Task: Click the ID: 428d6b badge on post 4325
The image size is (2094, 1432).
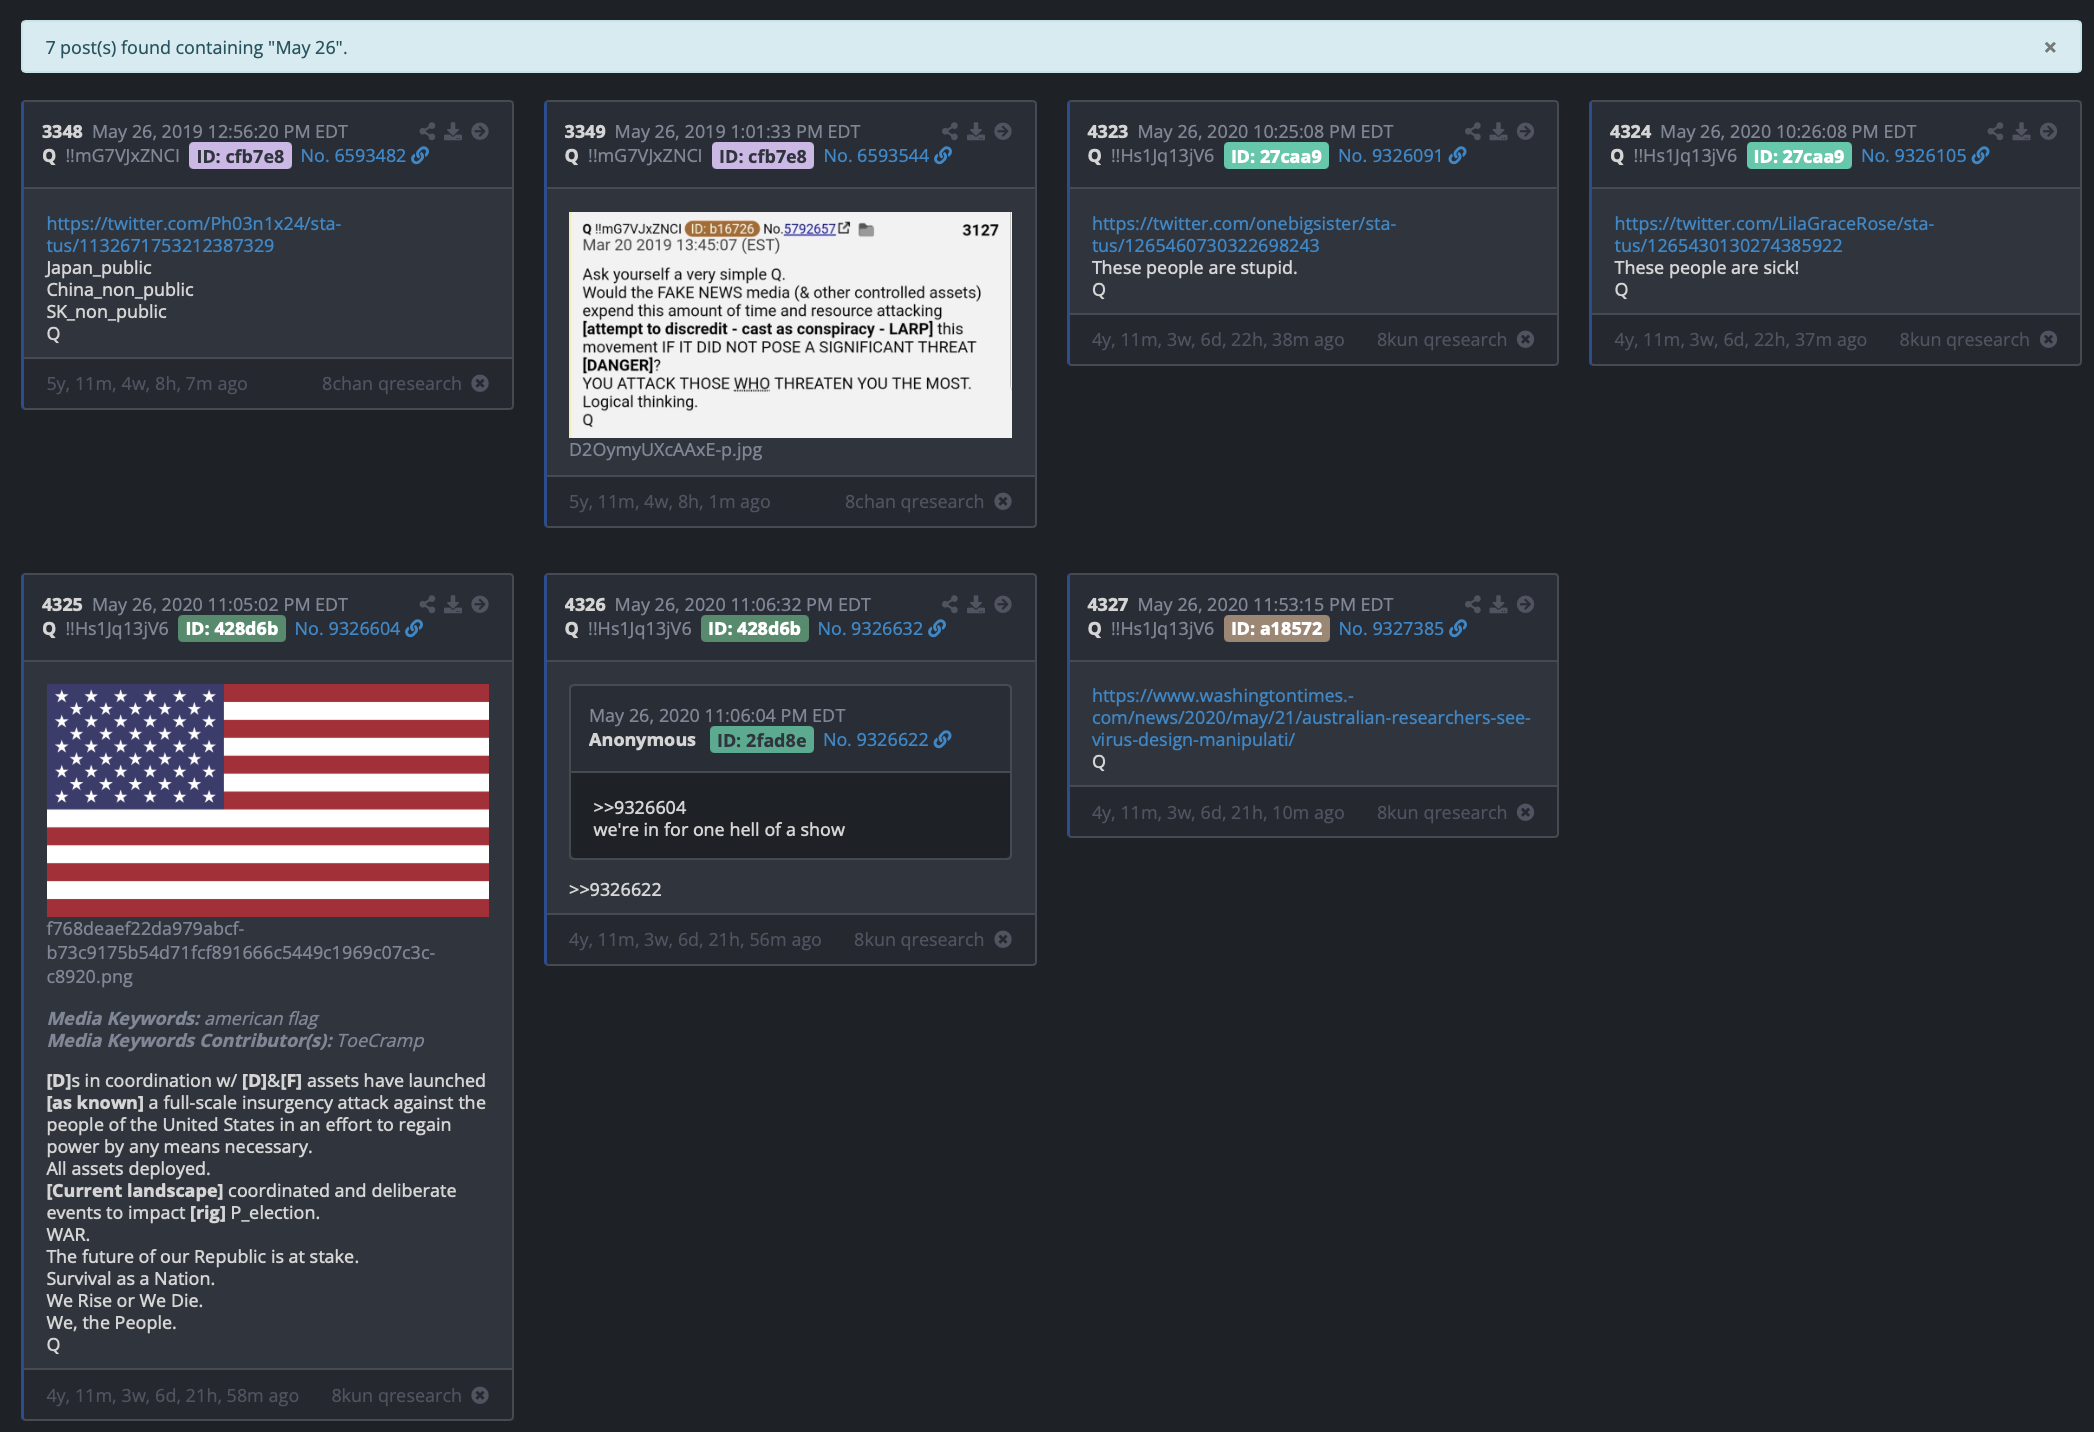Action: (232, 629)
